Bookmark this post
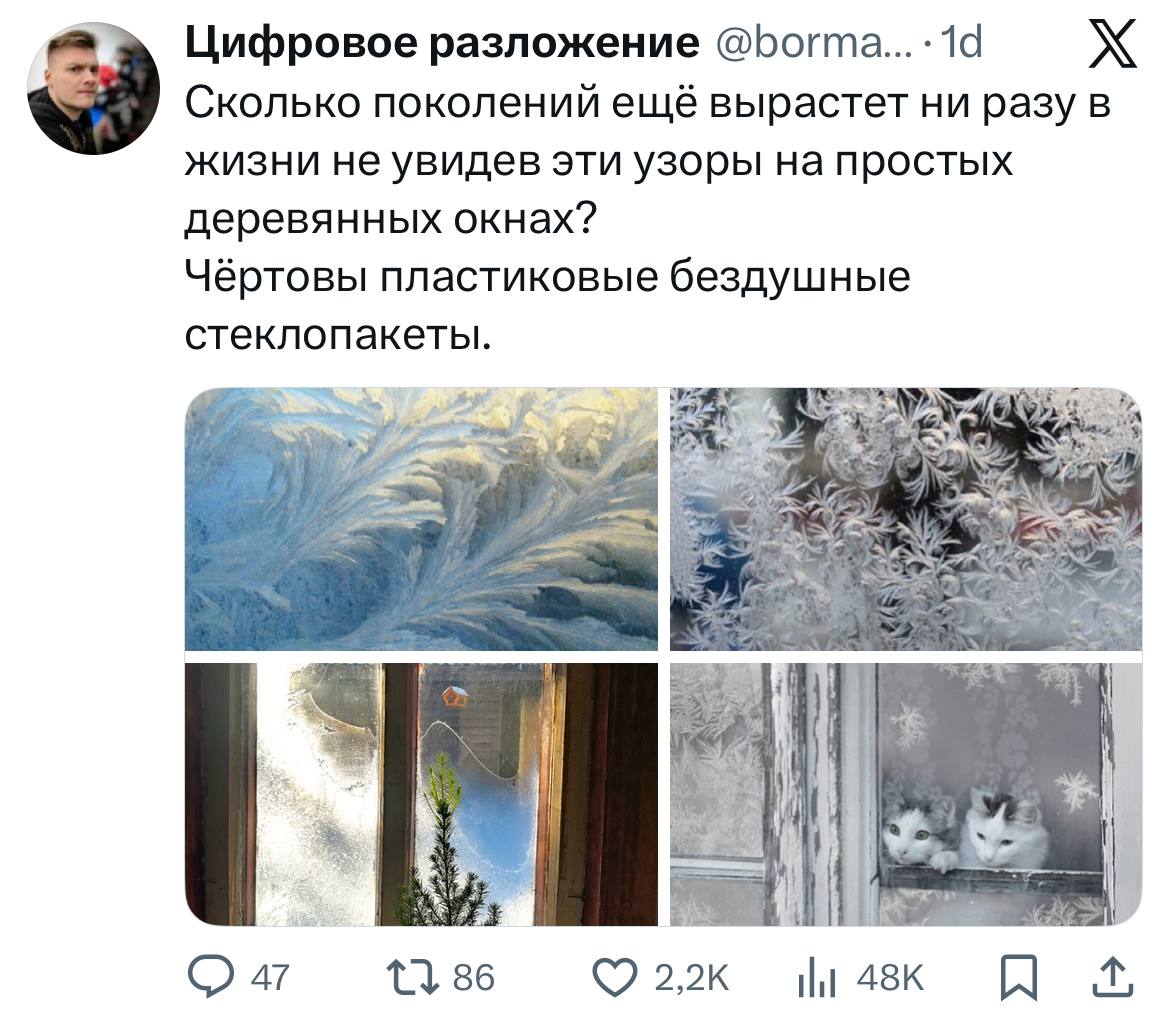Screen dimensions: 1170x1025 (x=1019, y=977)
